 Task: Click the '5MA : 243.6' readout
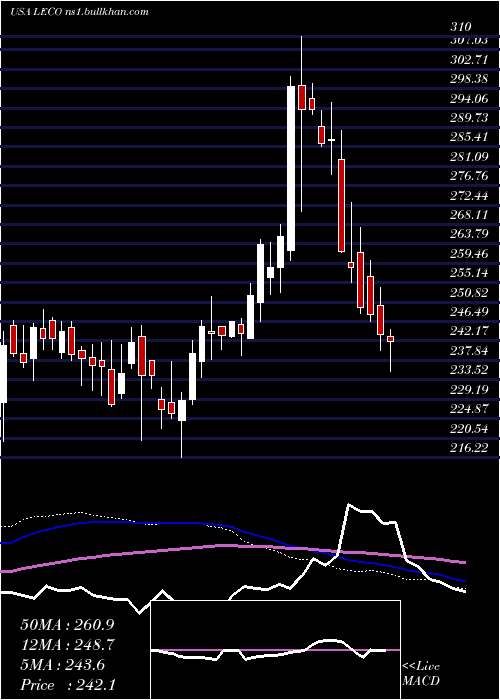pyautogui.click(x=63, y=664)
